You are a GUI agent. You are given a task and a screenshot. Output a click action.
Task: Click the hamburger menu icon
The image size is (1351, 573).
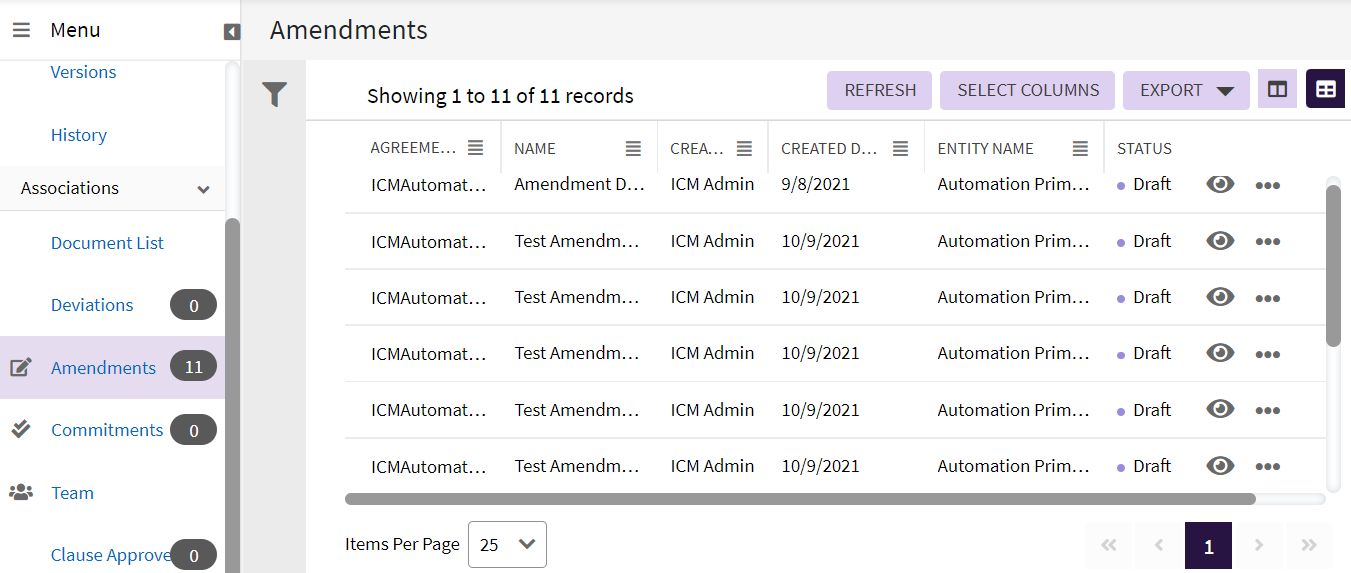point(21,30)
